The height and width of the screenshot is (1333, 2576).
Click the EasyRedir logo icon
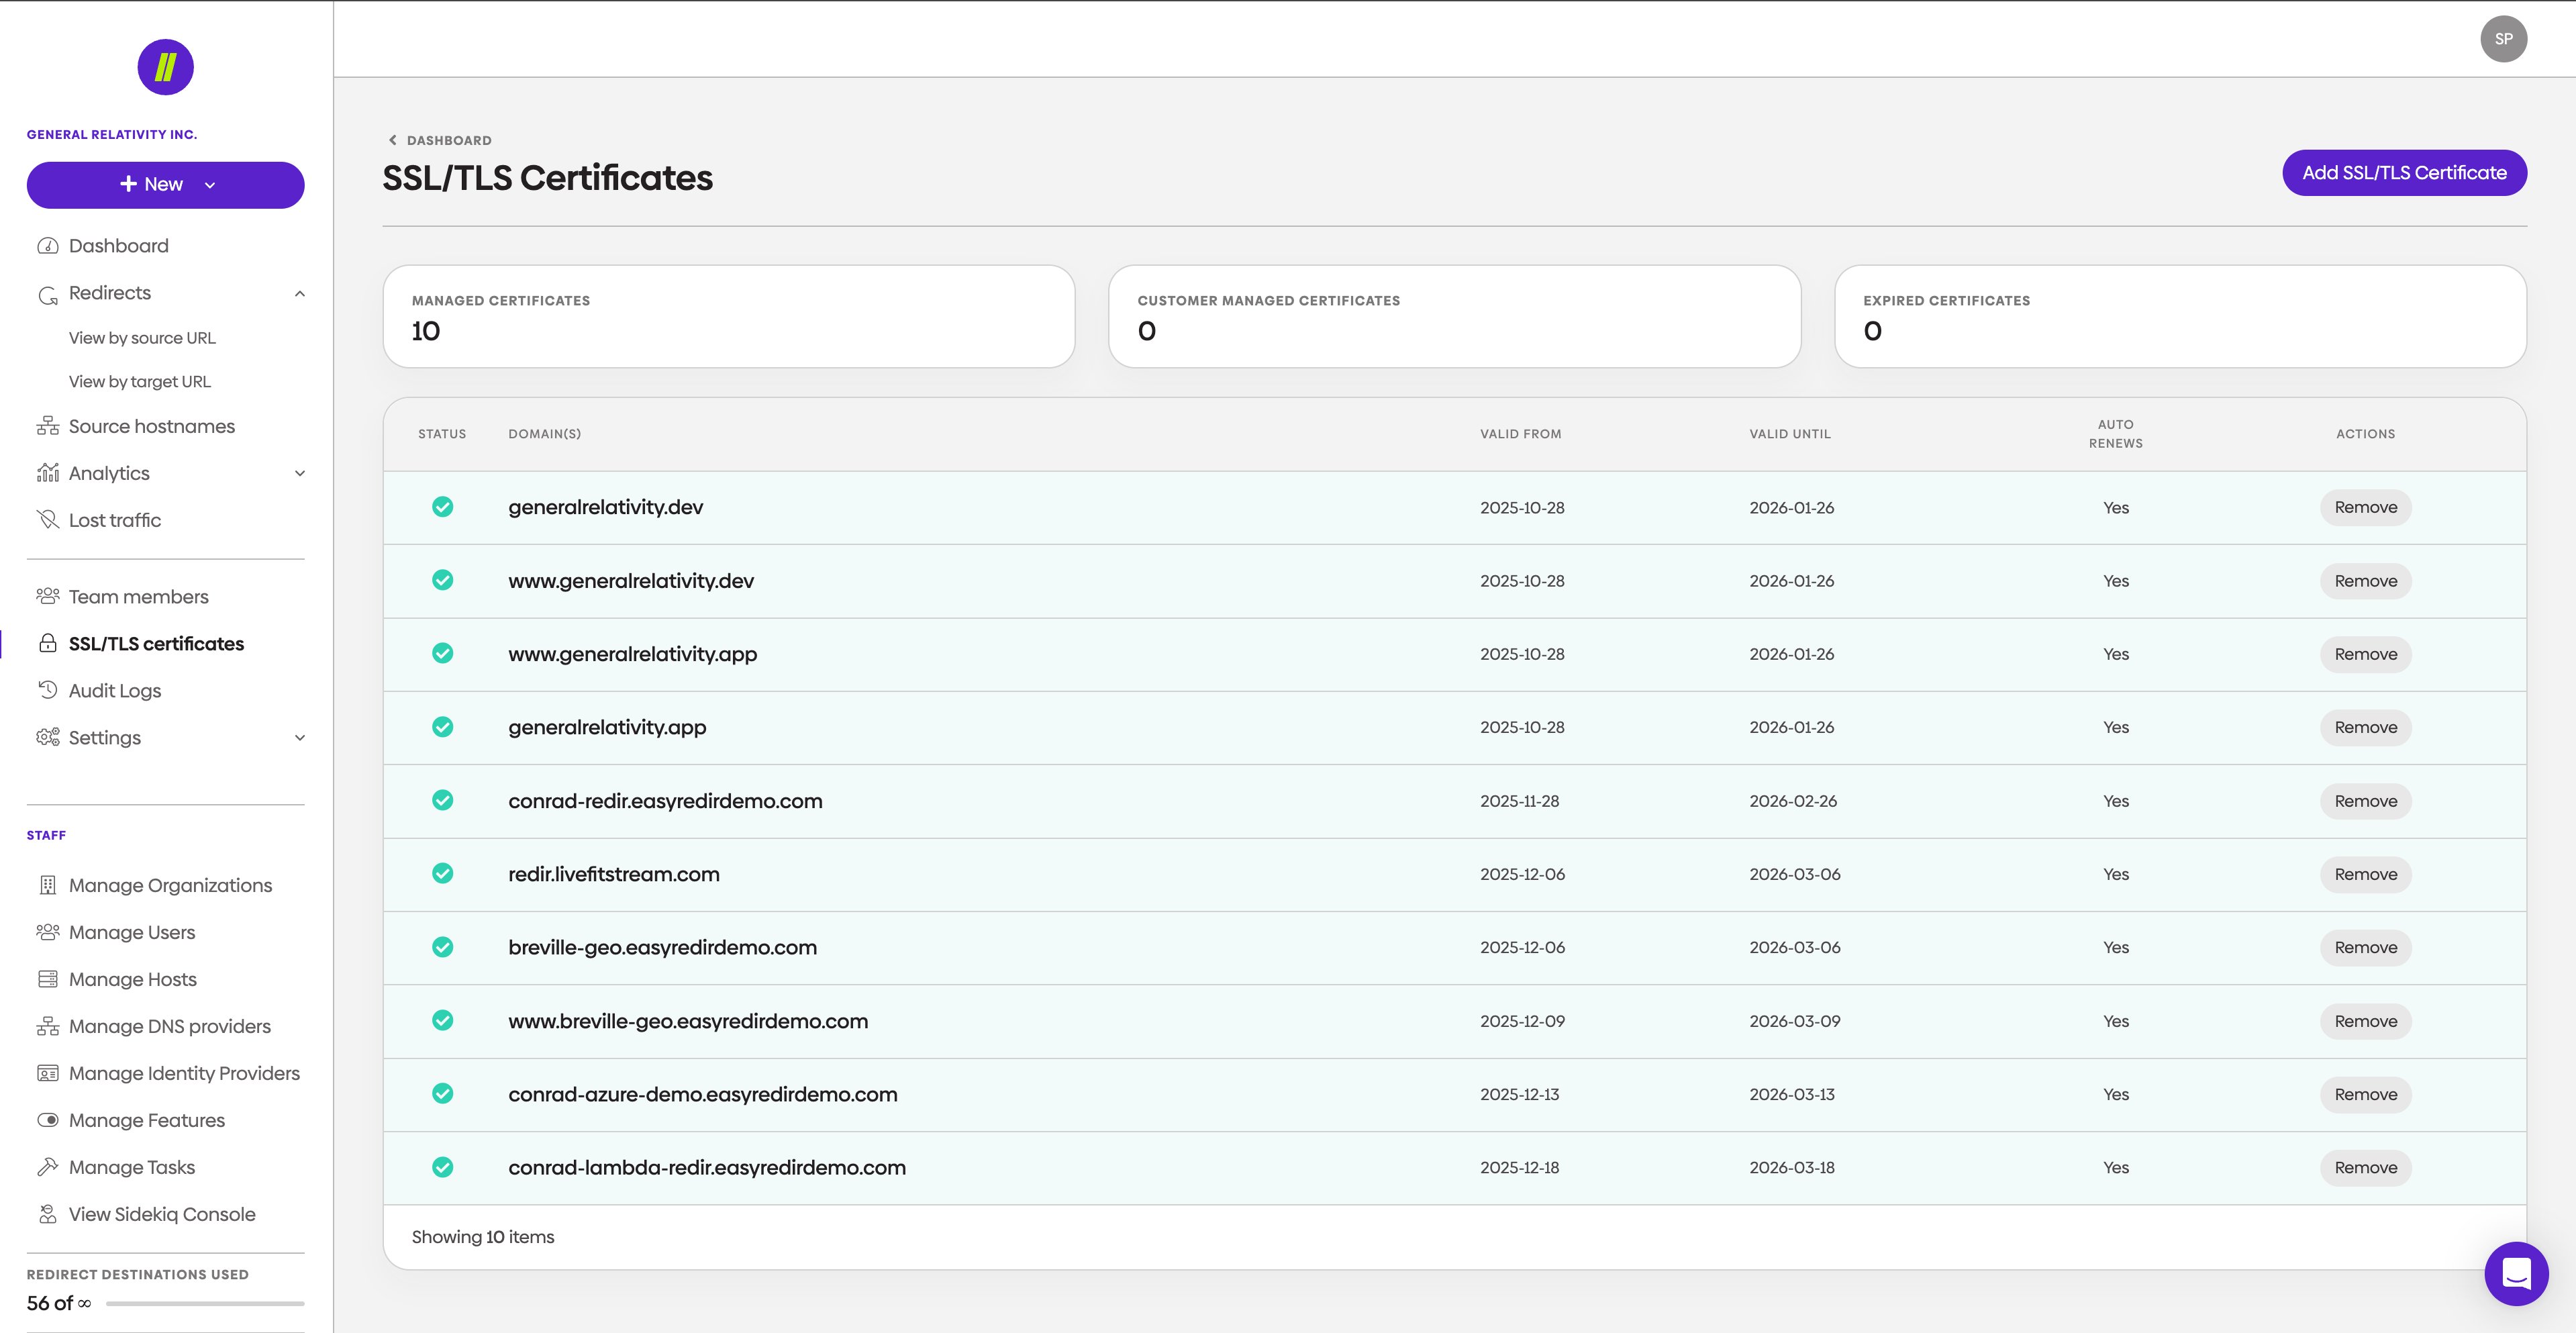165,67
